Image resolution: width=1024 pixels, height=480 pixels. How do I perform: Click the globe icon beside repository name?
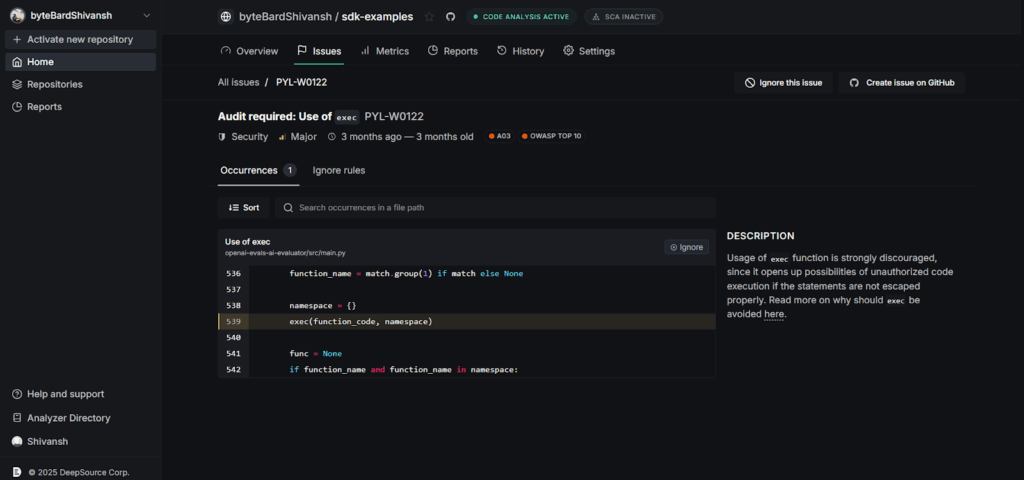tap(226, 16)
